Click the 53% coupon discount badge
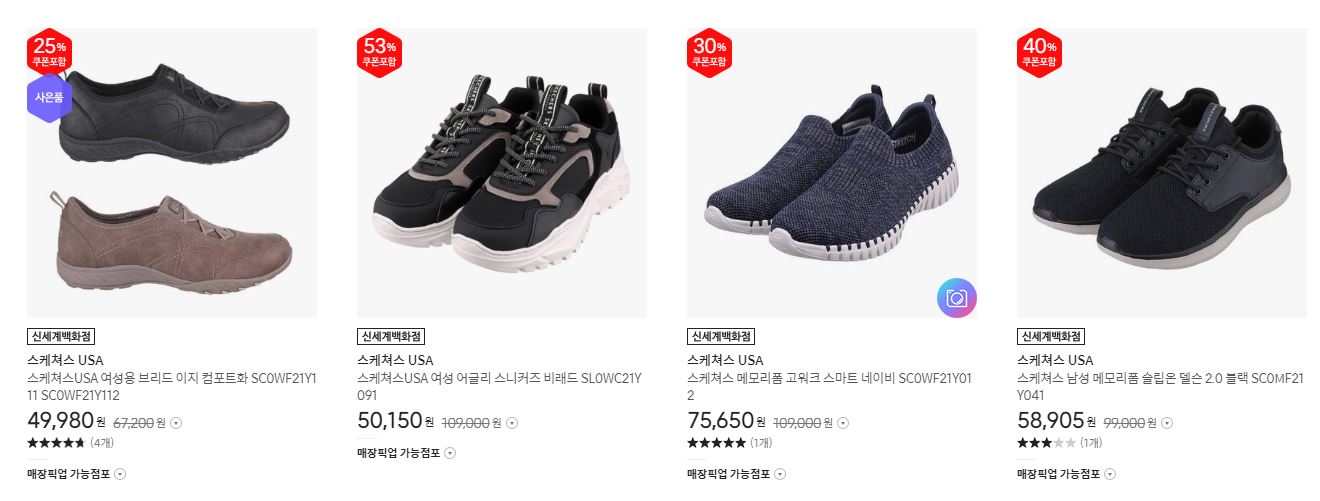The width and height of the screenshot is (1320, 501). coord(379,52)
